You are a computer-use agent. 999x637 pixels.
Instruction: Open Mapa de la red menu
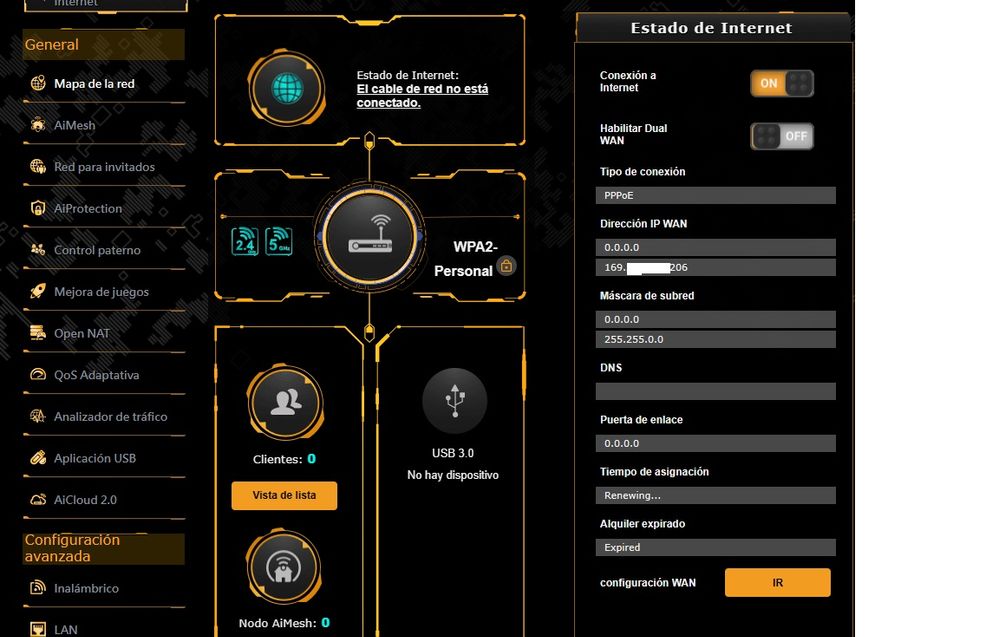(x=94, y=84)
